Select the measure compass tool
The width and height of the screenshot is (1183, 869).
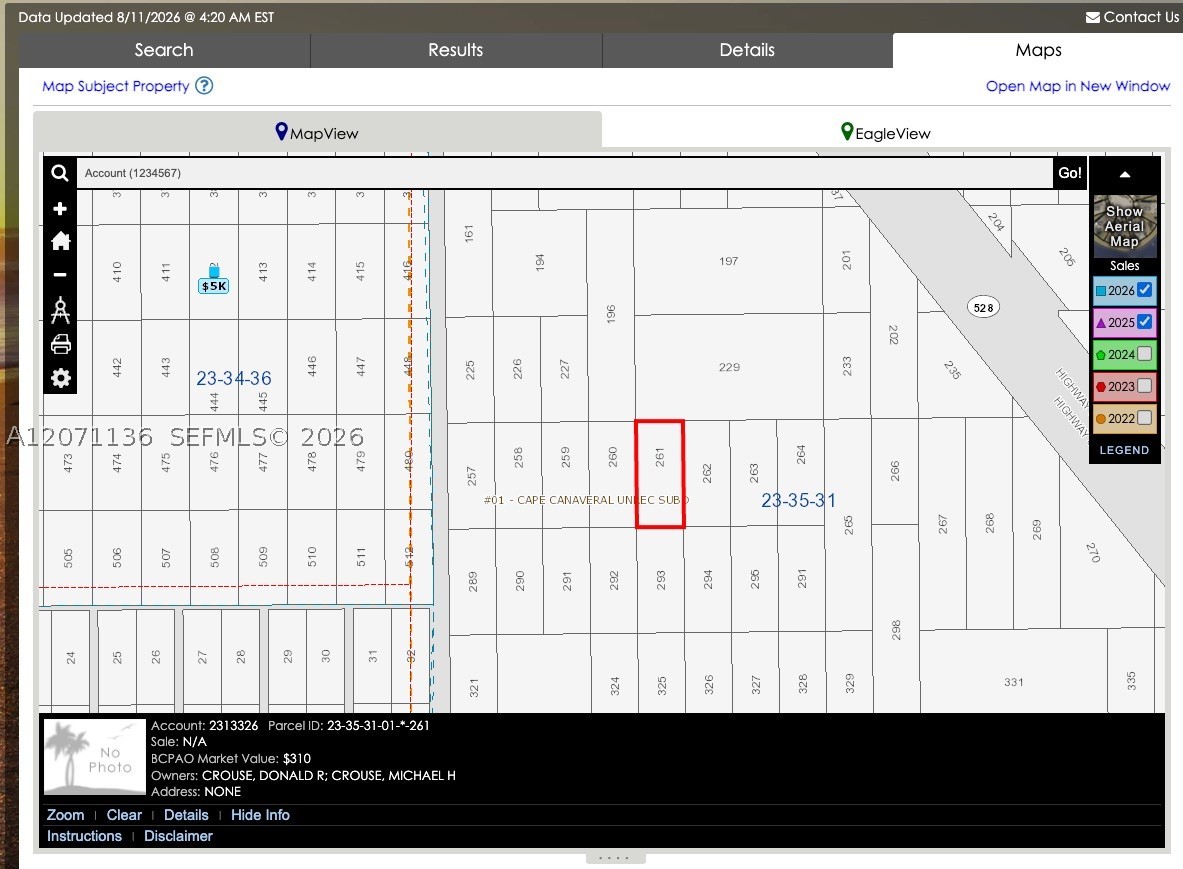(x=60, y=309)
